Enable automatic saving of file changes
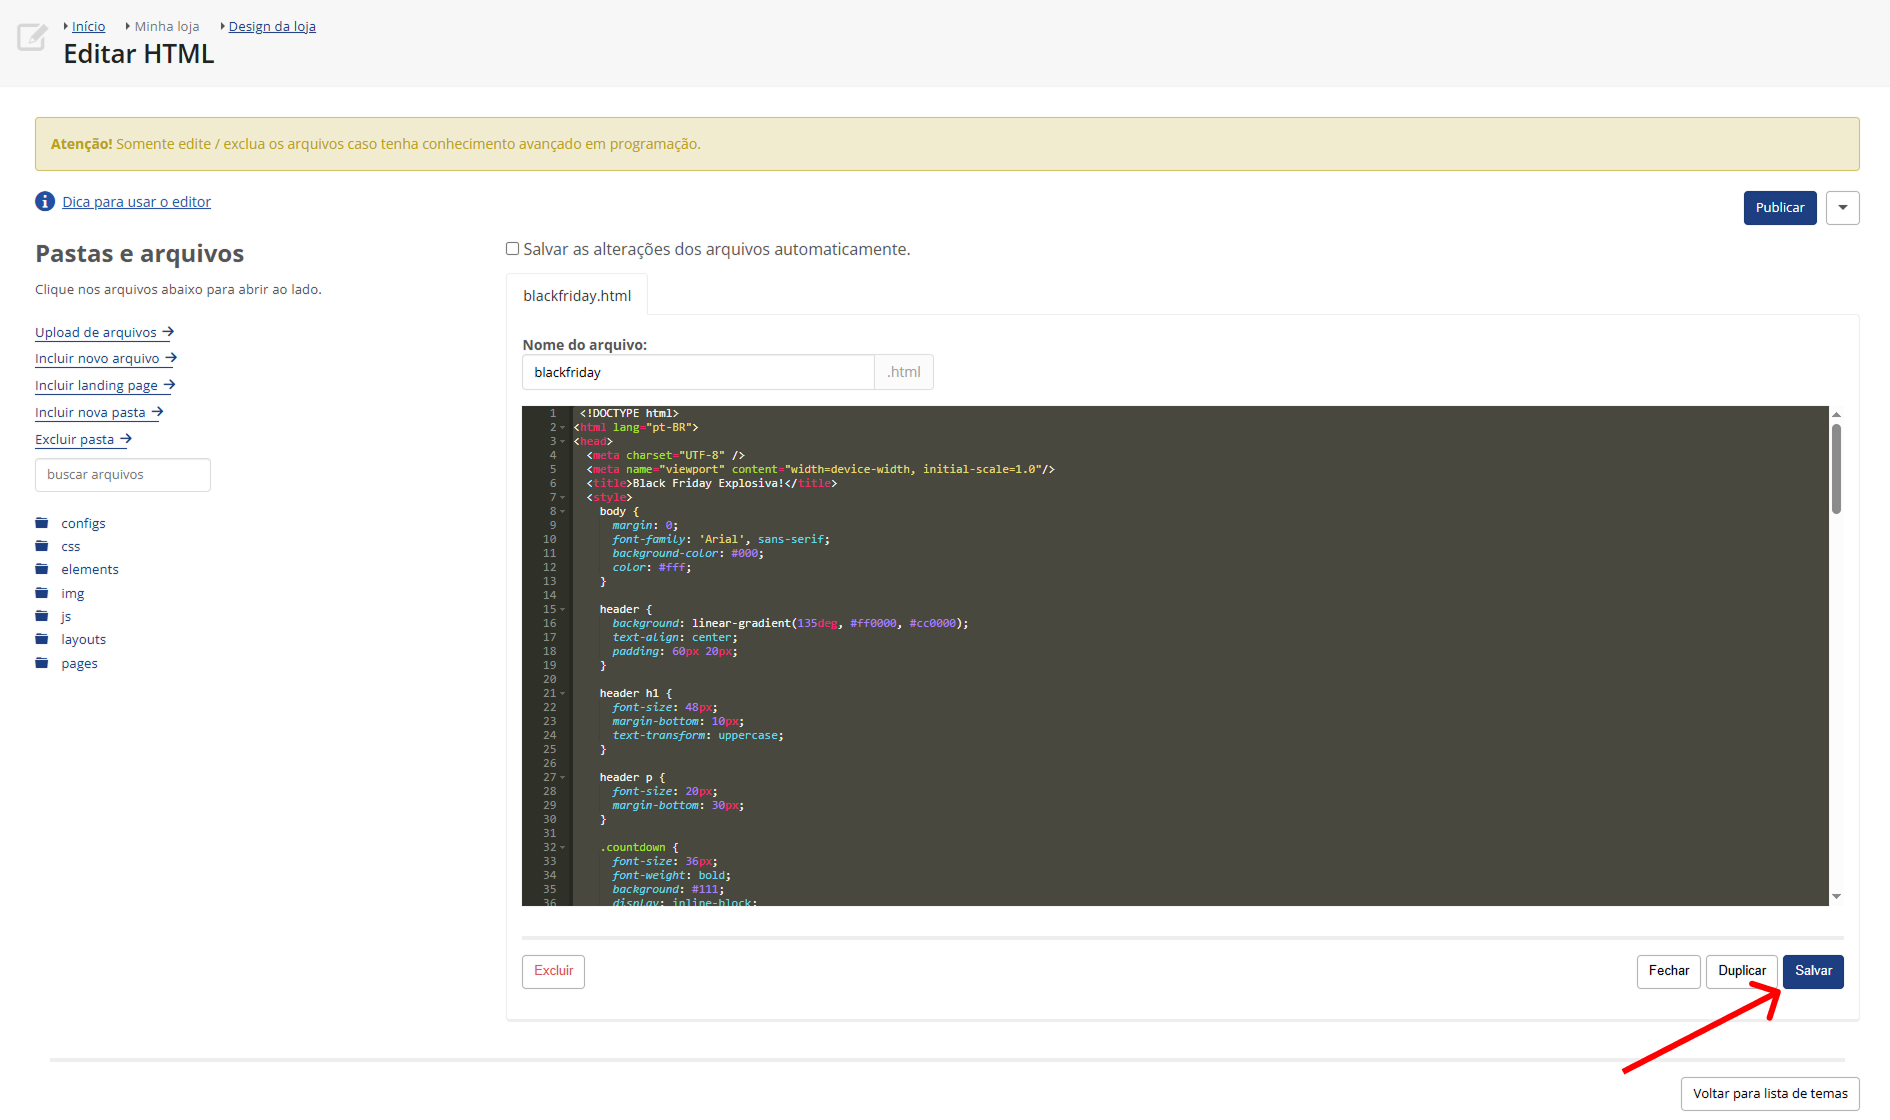The image size is (1890, 1120). point(512,249)
